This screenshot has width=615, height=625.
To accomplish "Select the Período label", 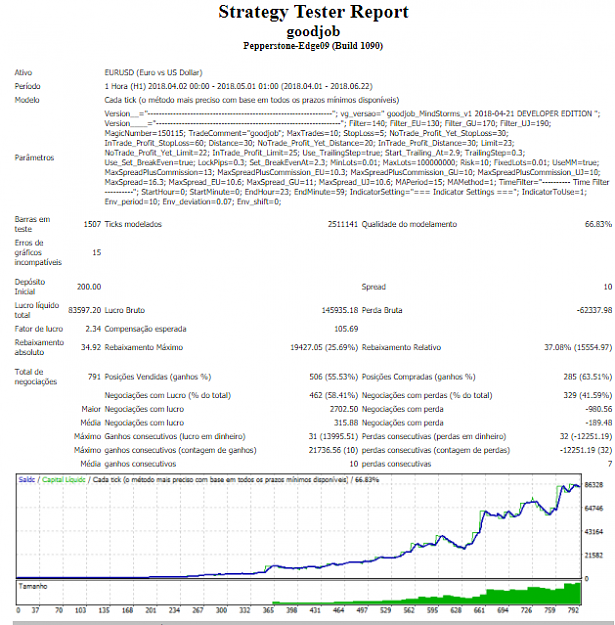I will tap(28, 86).
